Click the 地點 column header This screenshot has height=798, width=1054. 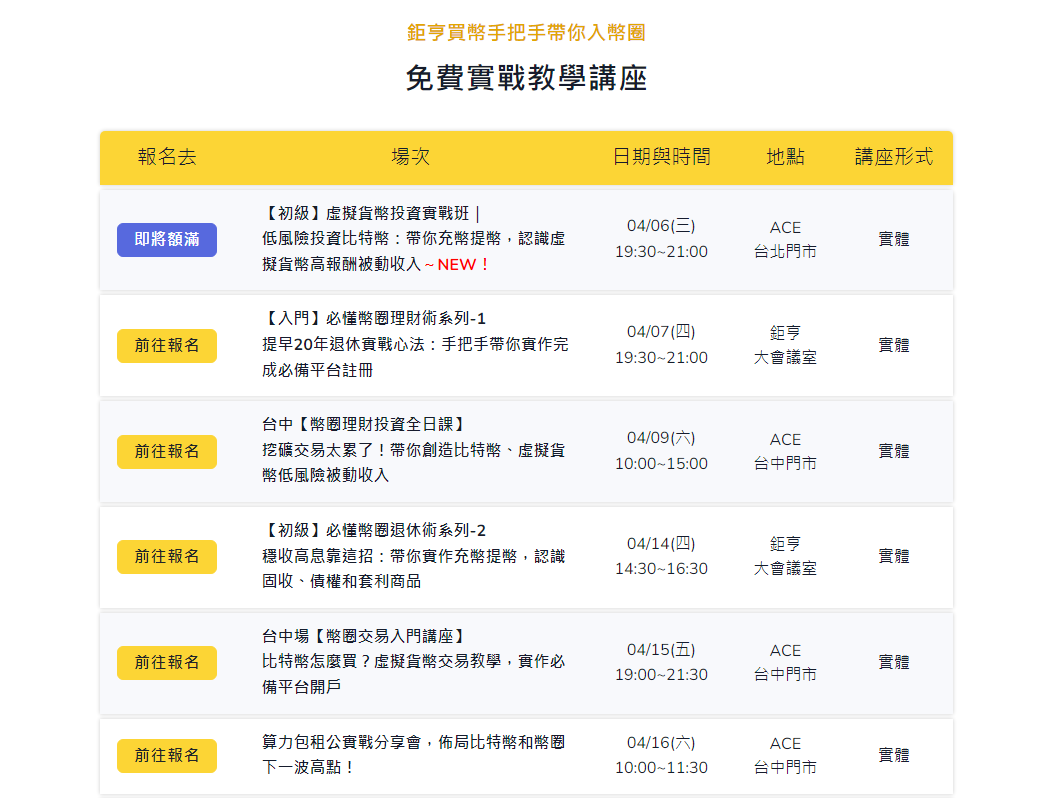(785, 157)
